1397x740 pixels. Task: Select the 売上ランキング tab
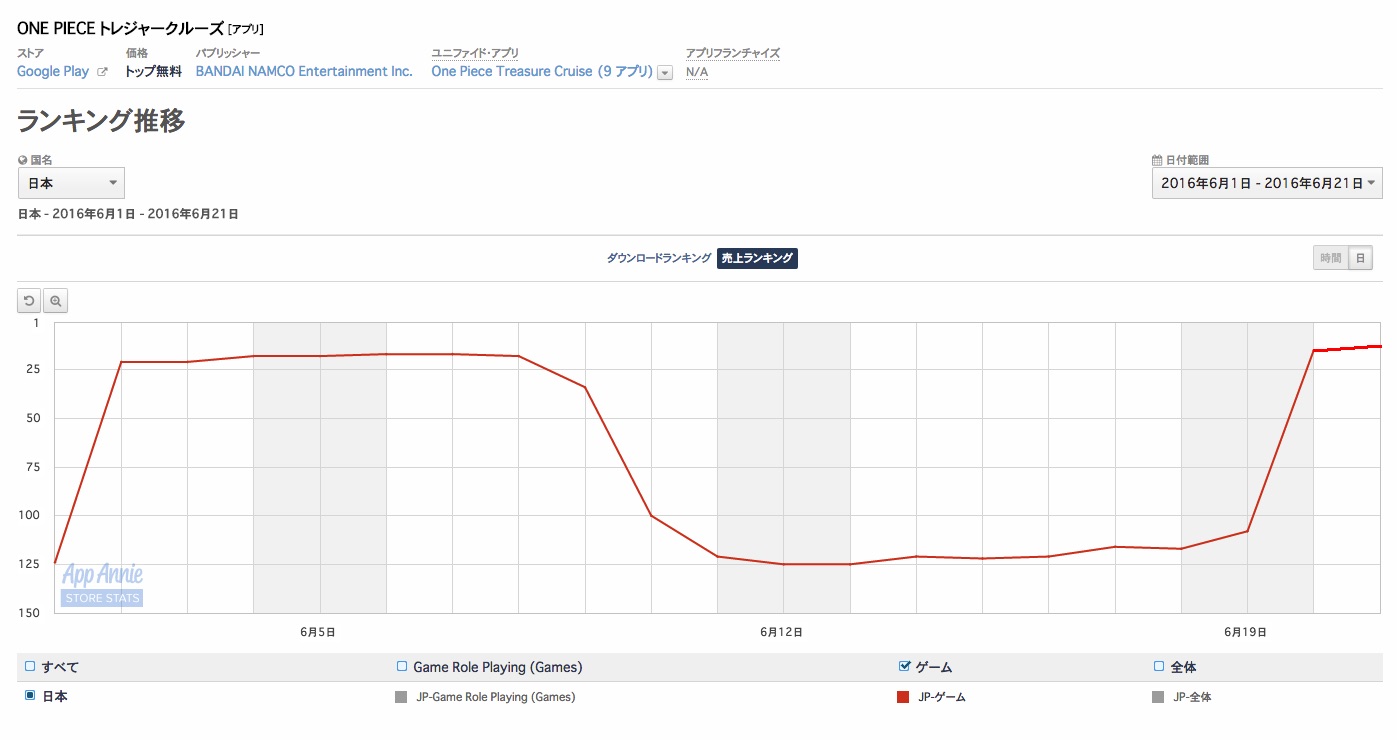[757, 258]
